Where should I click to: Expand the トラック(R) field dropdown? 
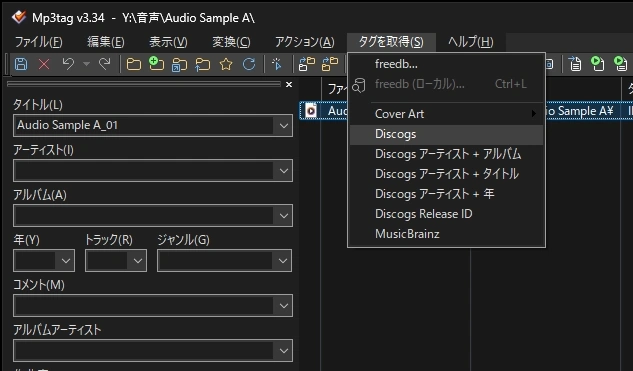click(138, 261)
